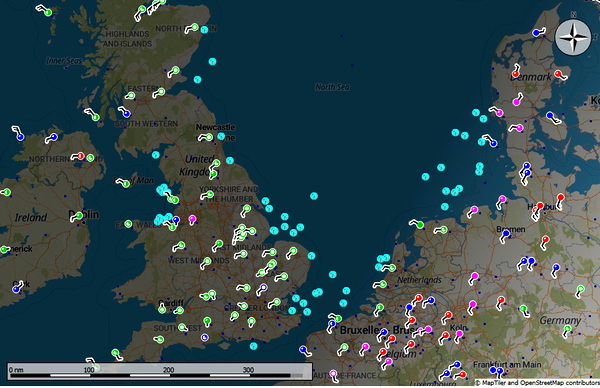600x388 pixels.
Task: Select the blue marker in South Western Scotland
Action: [127, 114]
